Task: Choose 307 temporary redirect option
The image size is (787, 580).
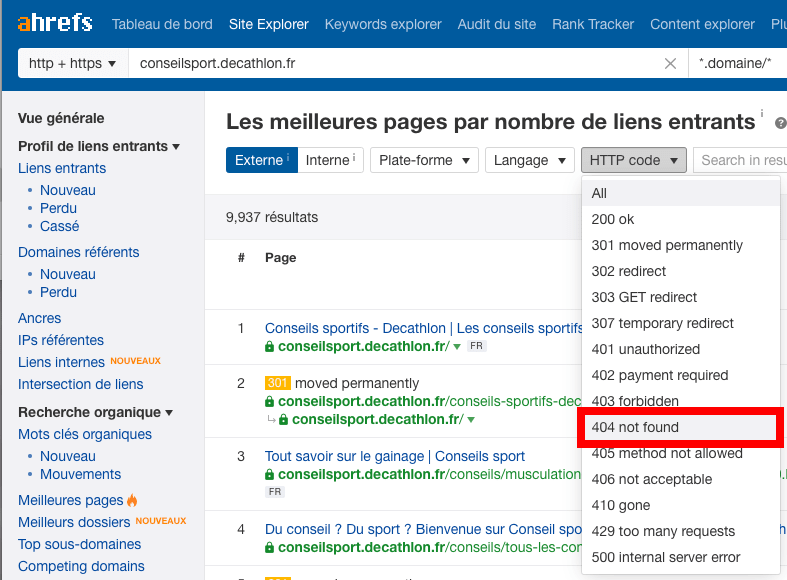Action: 681,324
